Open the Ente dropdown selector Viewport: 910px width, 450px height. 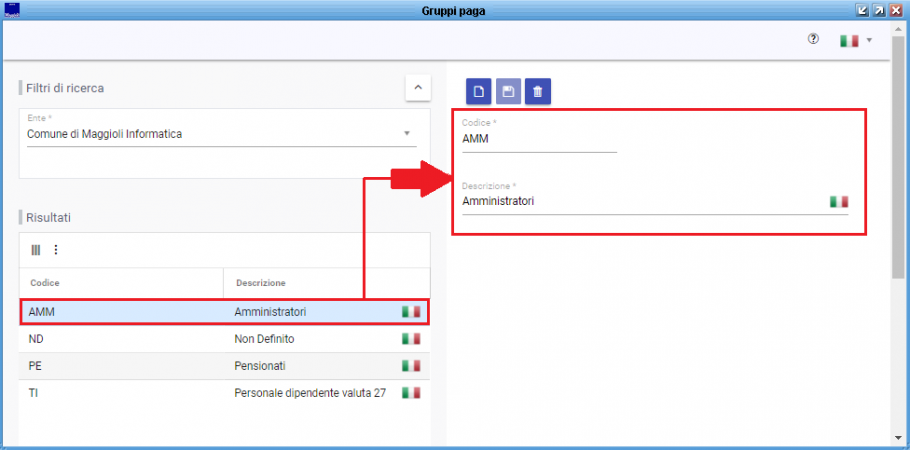pyautogui.click(x=221, y=134)
